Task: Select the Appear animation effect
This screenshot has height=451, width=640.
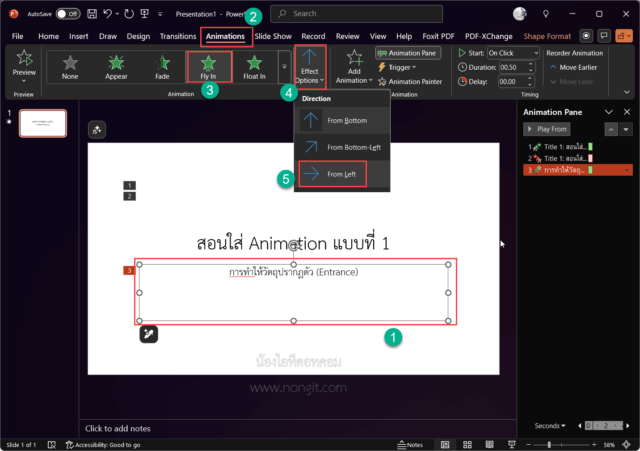Action: pyautogui.click(x=116, y=67)
